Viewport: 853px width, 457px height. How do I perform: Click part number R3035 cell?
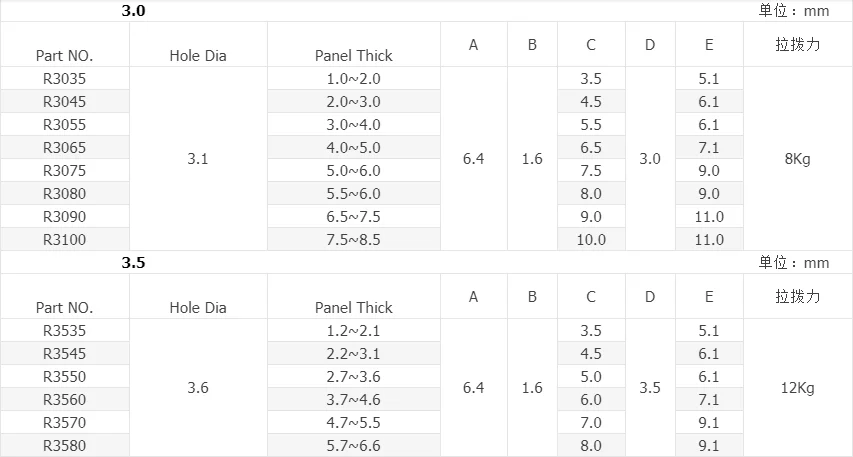(65, 79)
